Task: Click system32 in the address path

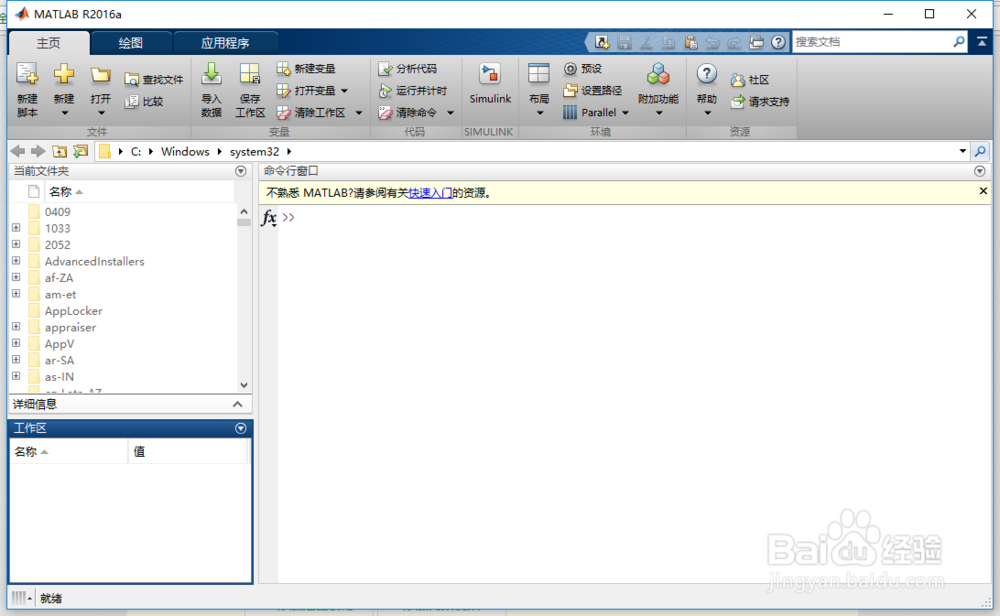Action: pos(254,151)
